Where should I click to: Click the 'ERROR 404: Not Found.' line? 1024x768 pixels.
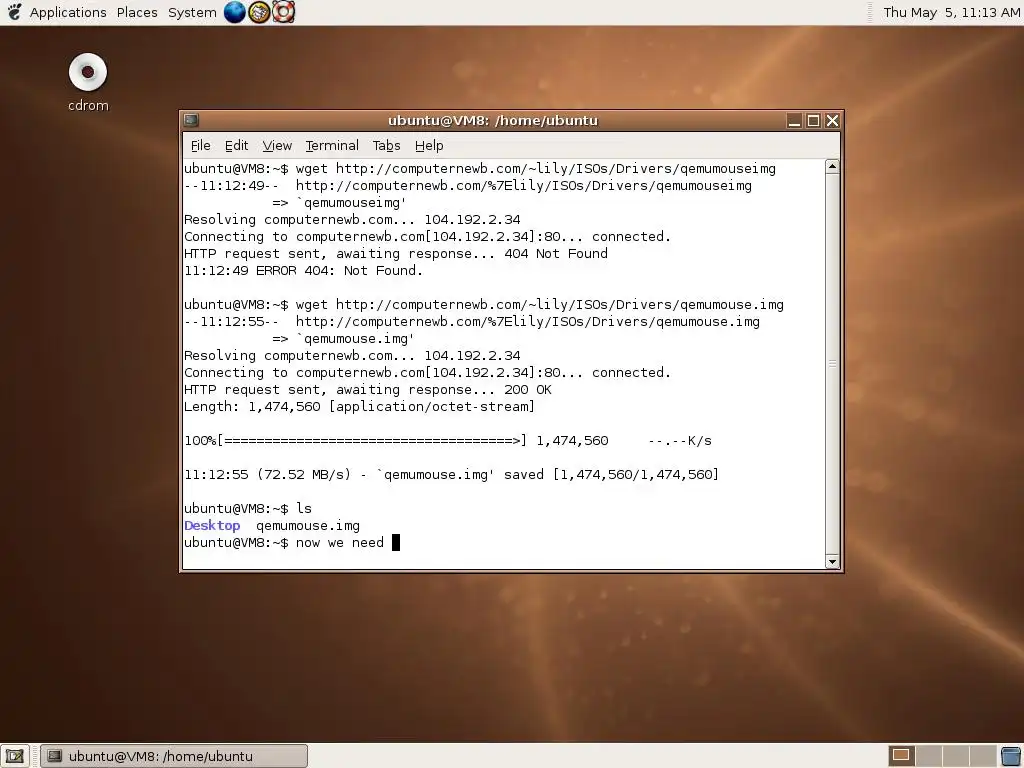(304, 270)
